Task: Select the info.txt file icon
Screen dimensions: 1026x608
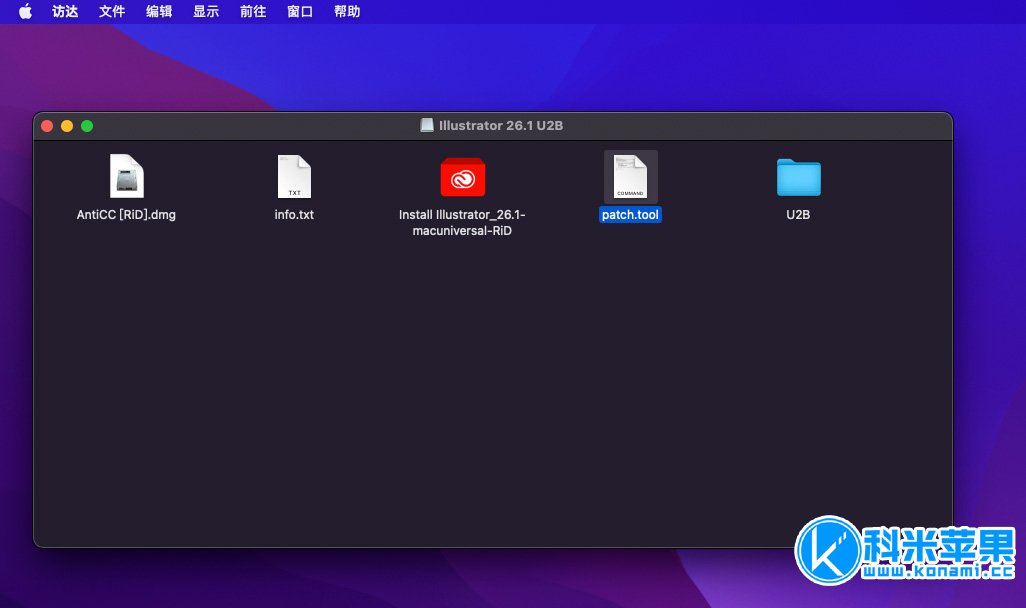Action: [294, 177]
